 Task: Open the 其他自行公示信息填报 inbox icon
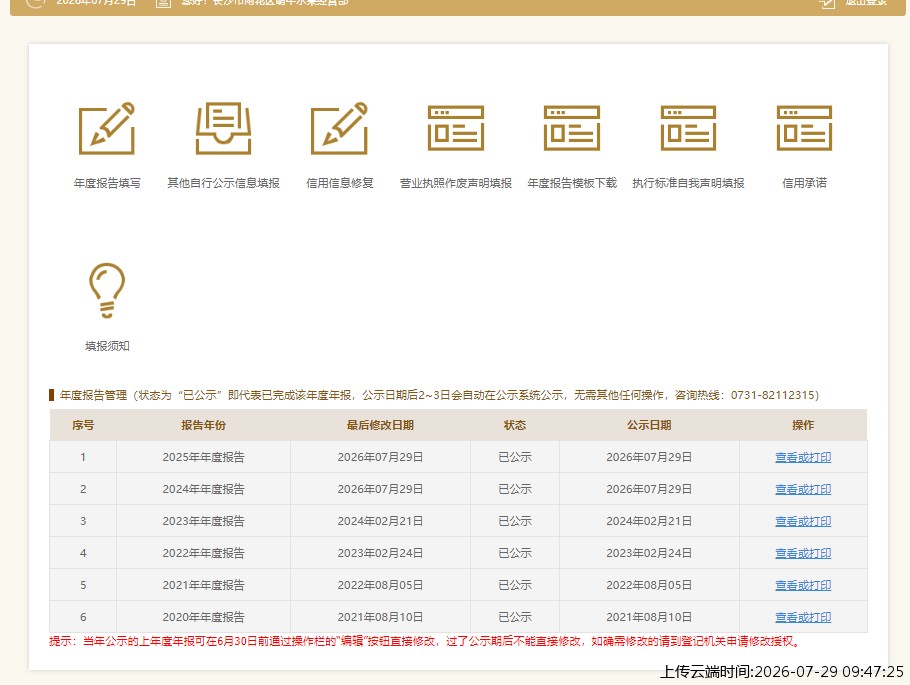223,128
